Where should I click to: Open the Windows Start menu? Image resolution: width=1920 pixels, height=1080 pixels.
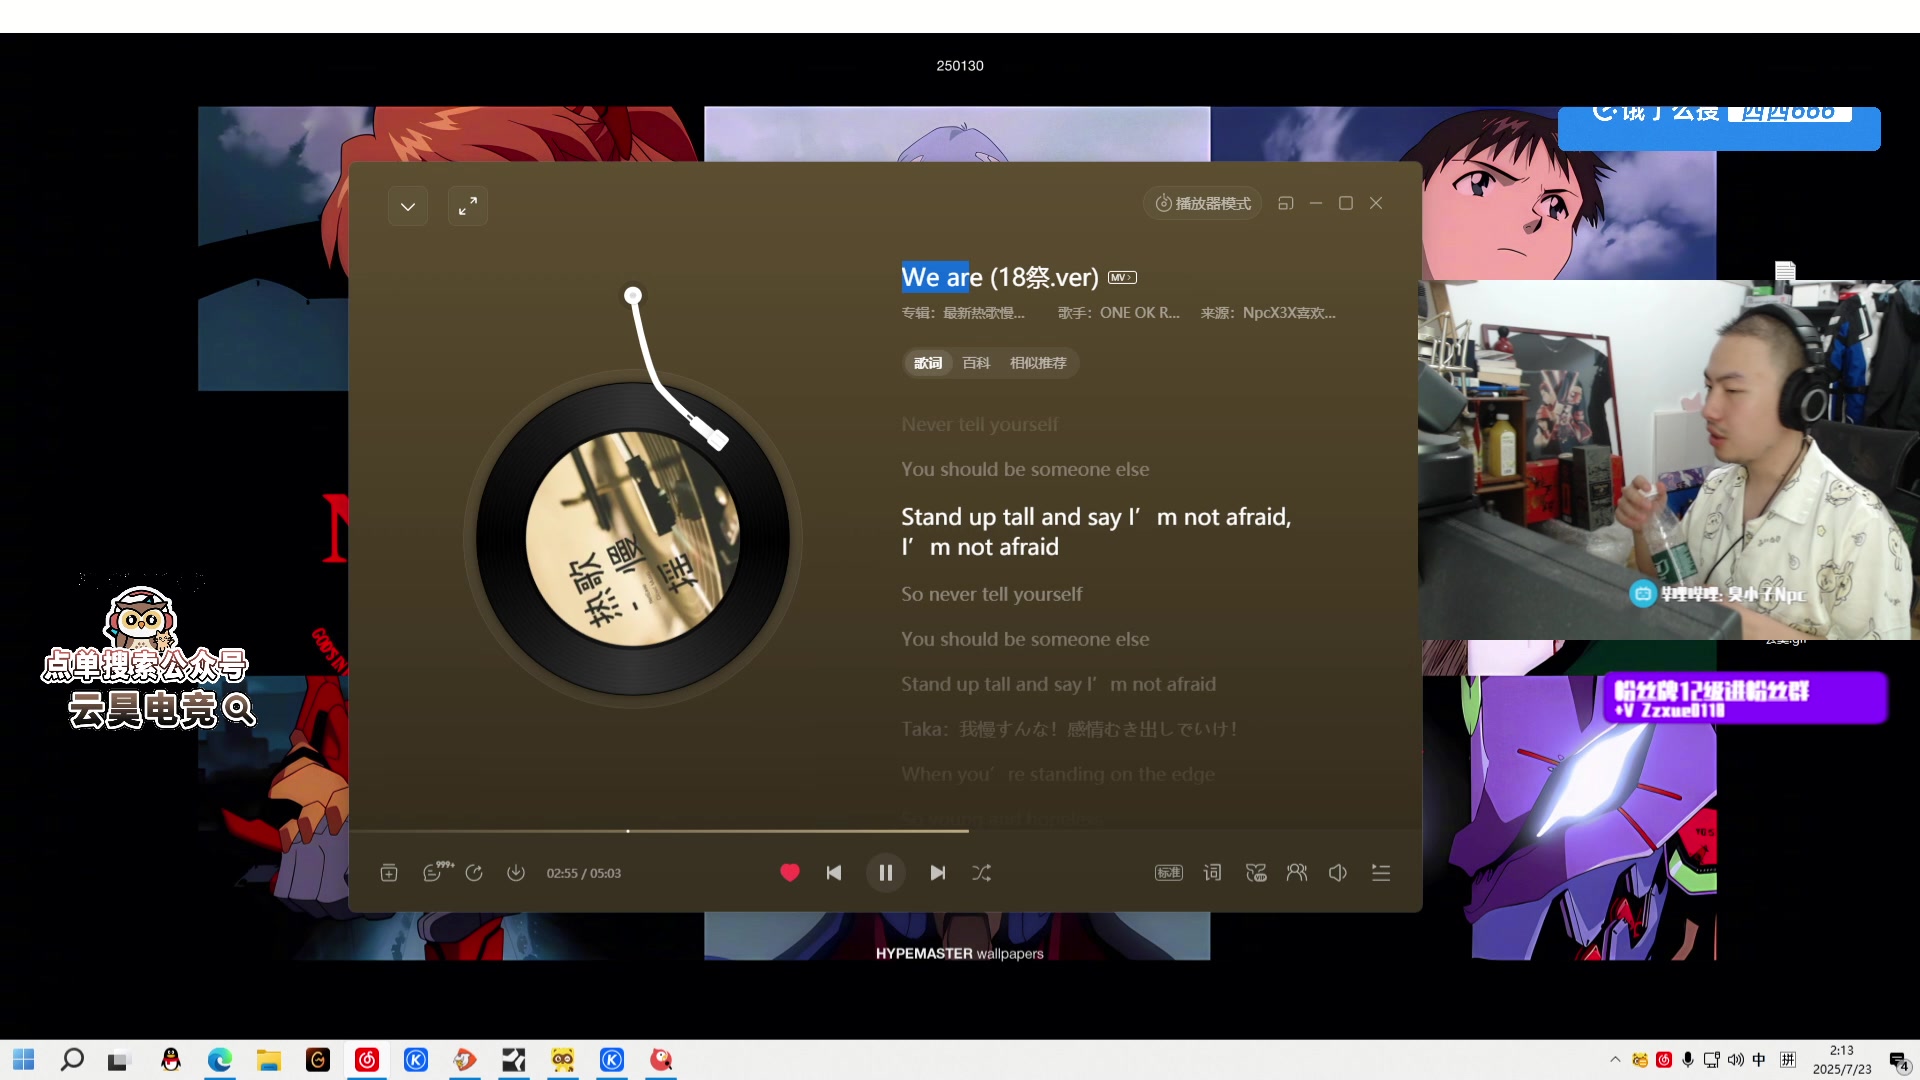tap(24, 1060)
